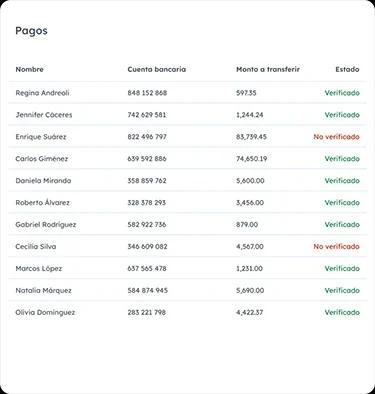Click the amount 1,244.24

point(249,115)
